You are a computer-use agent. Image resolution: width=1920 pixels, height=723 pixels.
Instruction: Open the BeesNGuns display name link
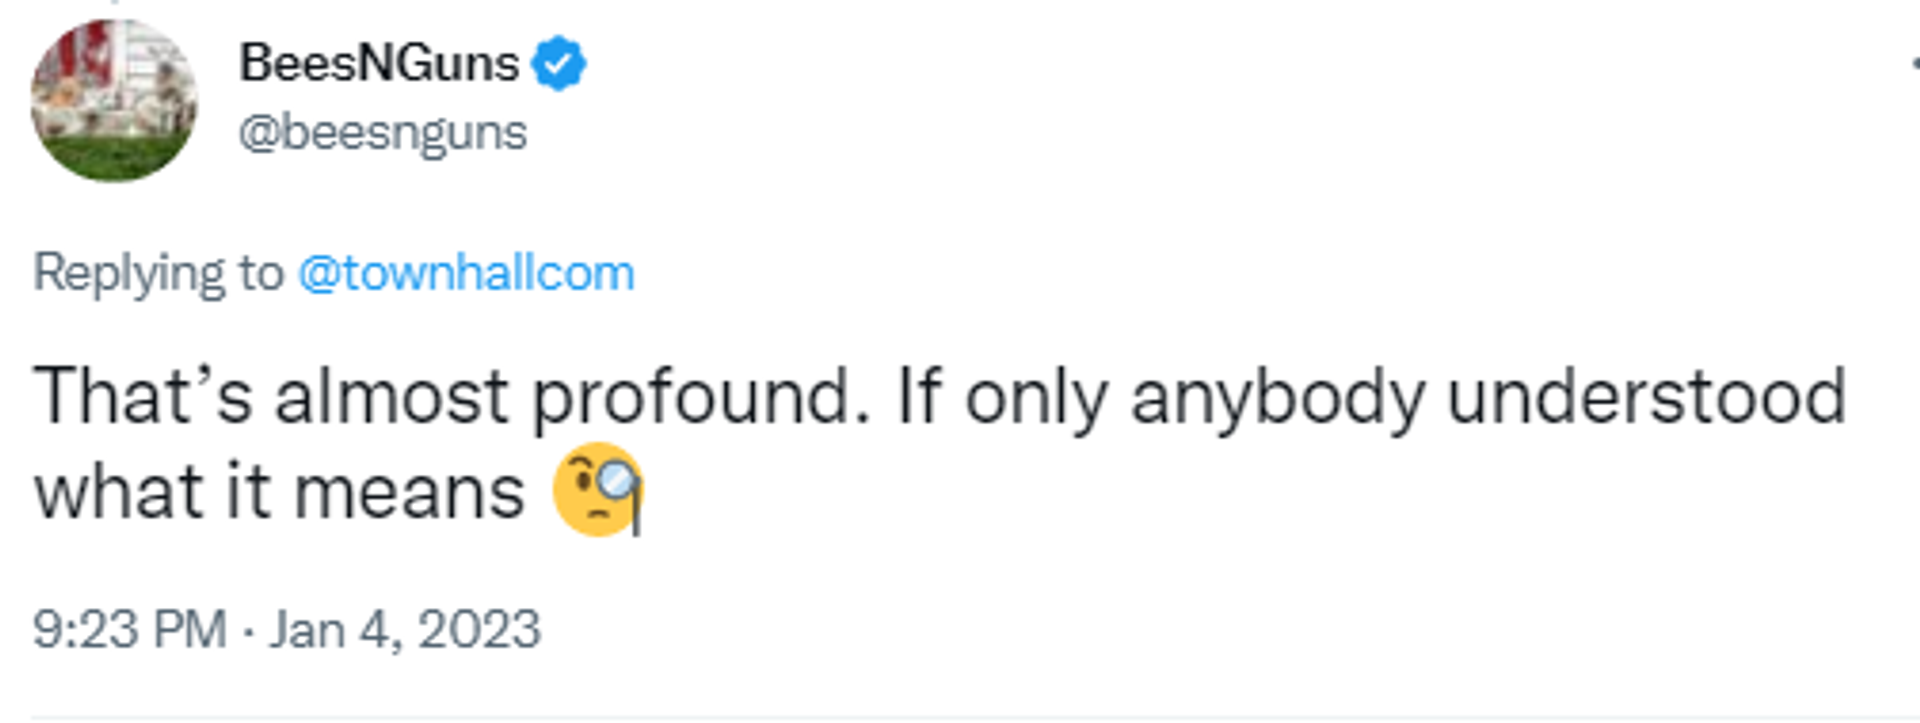pyautogui.click(x=379, y=63)
